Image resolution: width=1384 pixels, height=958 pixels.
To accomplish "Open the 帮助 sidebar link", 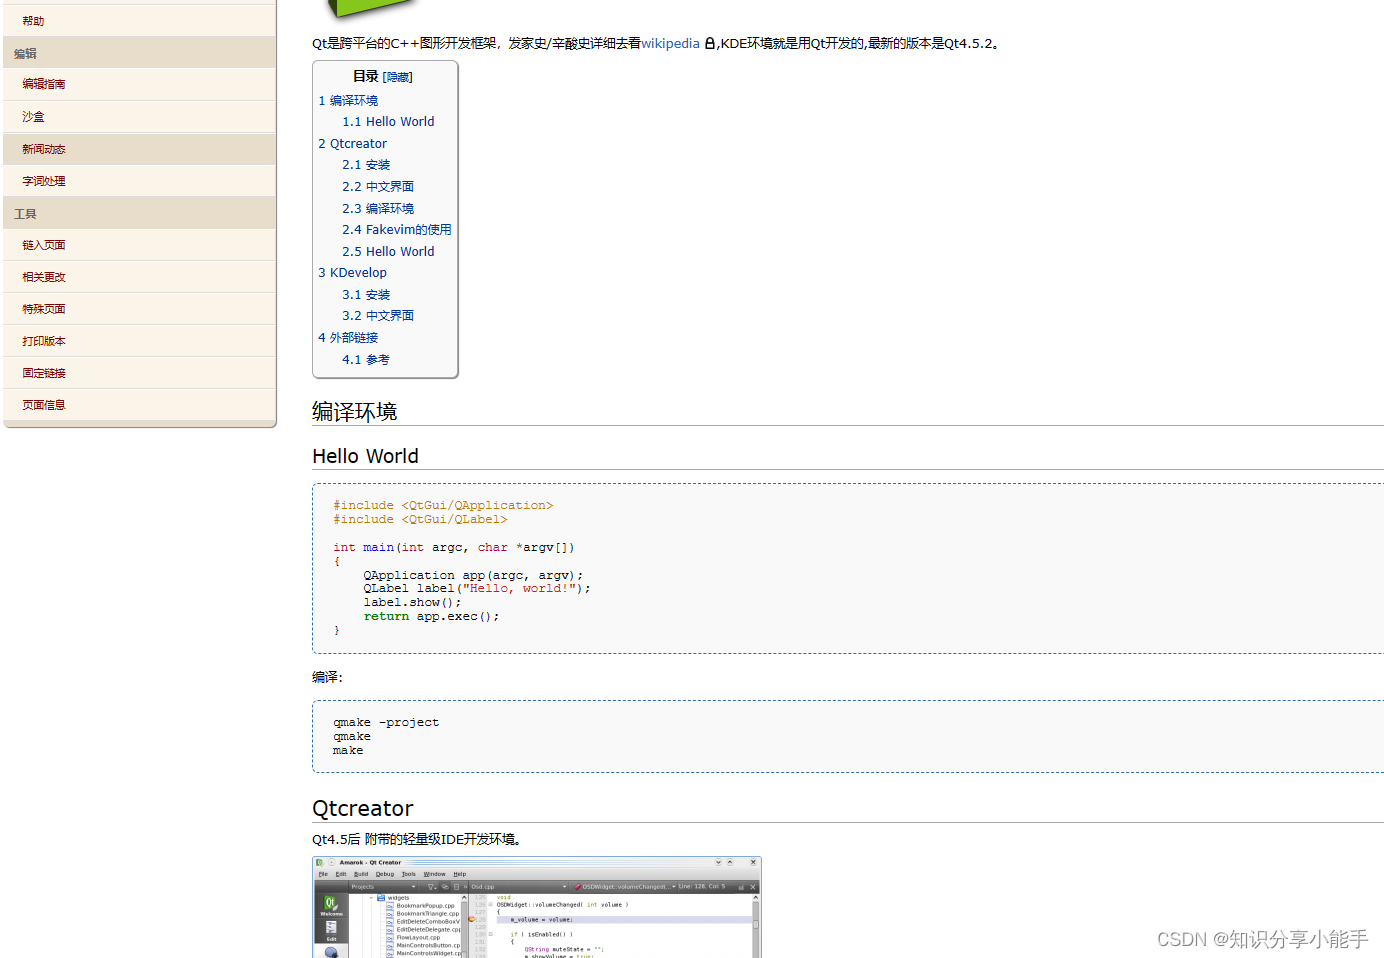I will click(33, 21).
